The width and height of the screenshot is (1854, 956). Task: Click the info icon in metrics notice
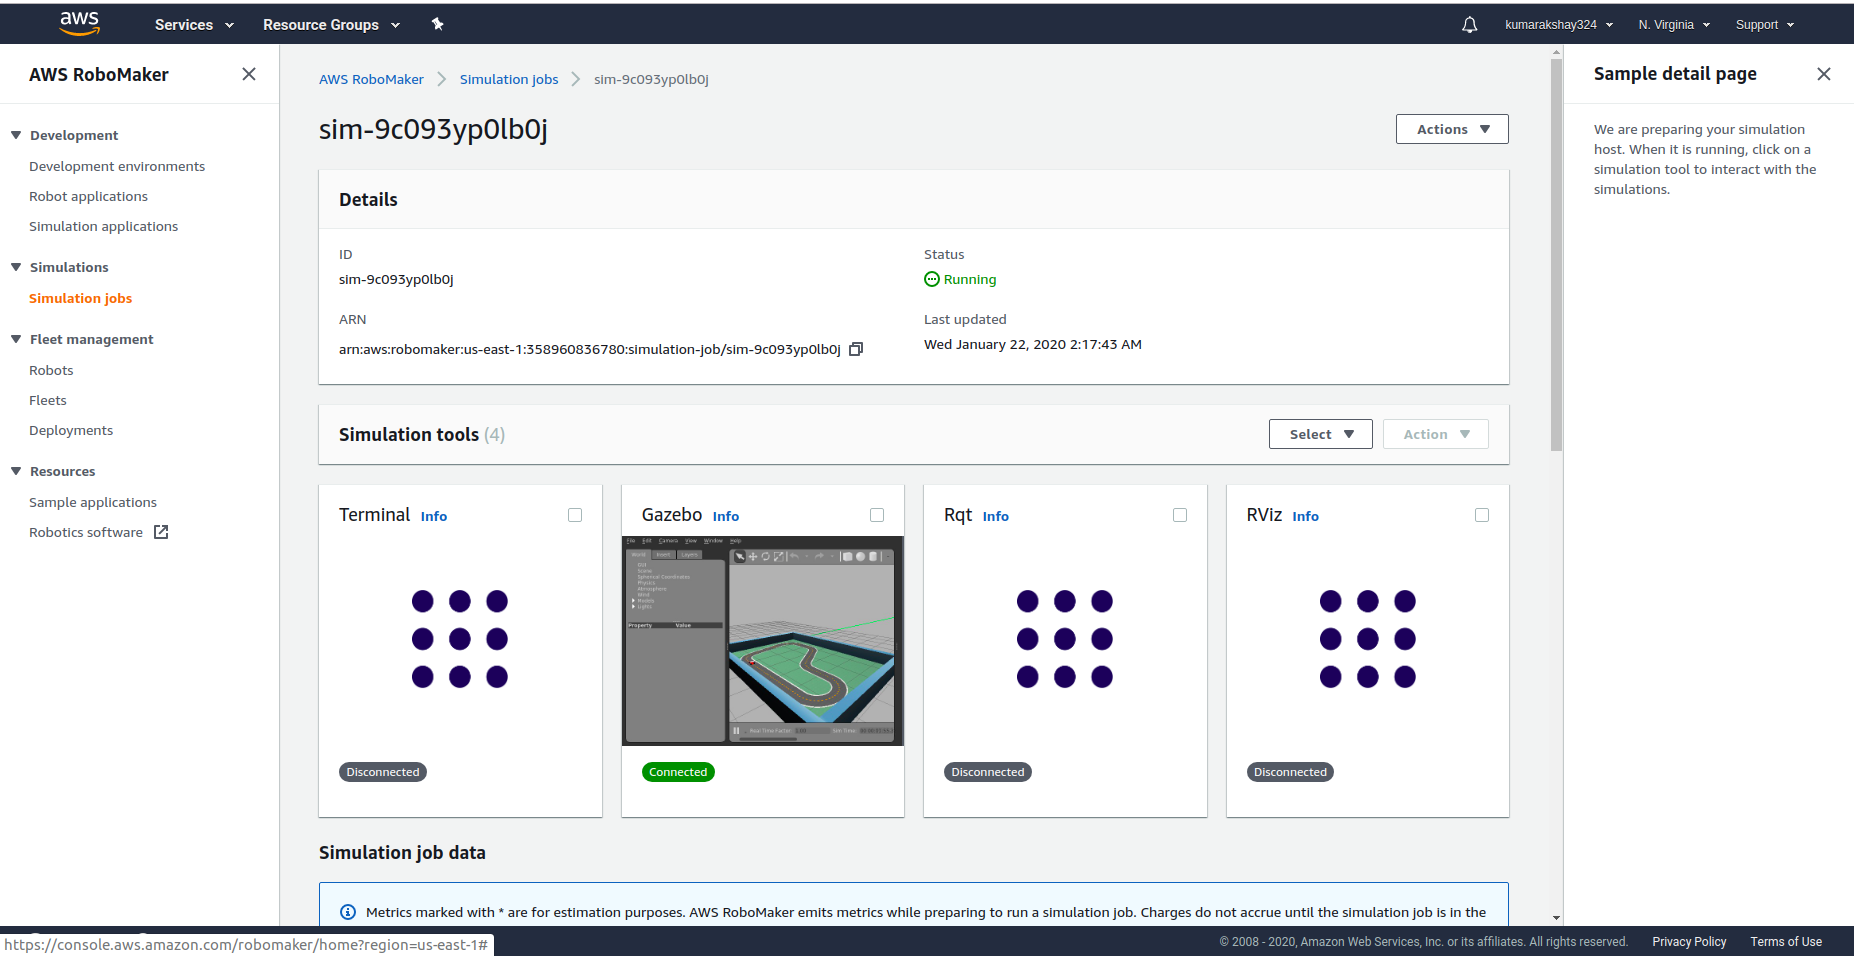(x=348, y=912)
